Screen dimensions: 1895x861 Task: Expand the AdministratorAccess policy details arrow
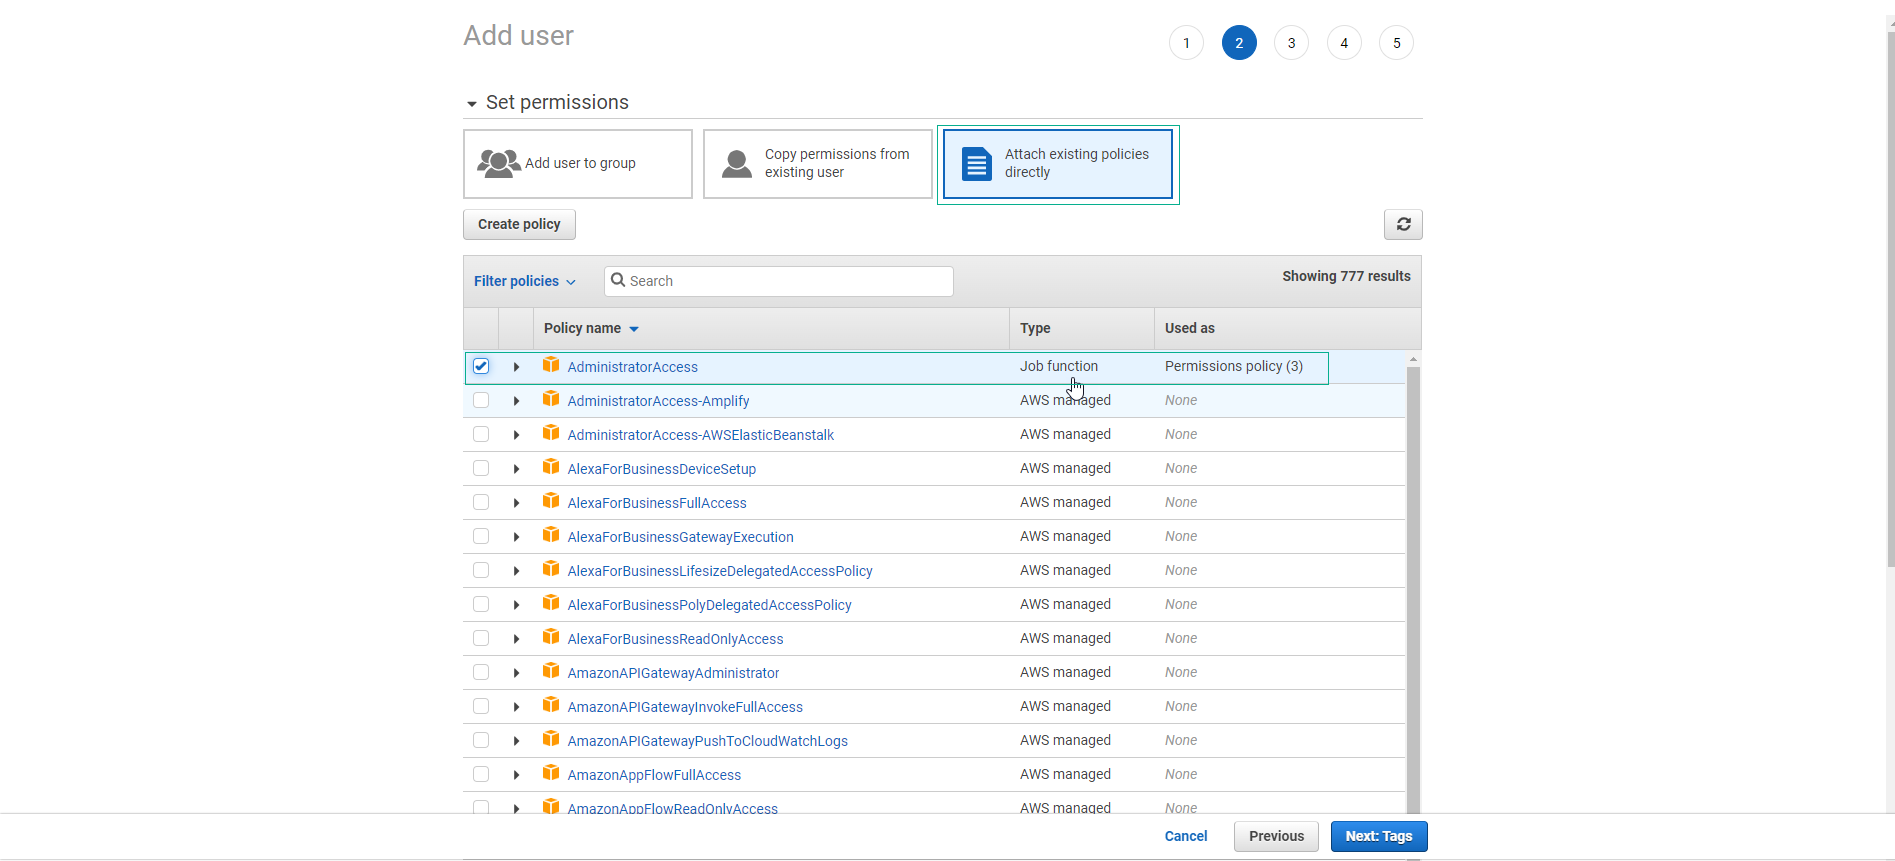coord(516,367)
